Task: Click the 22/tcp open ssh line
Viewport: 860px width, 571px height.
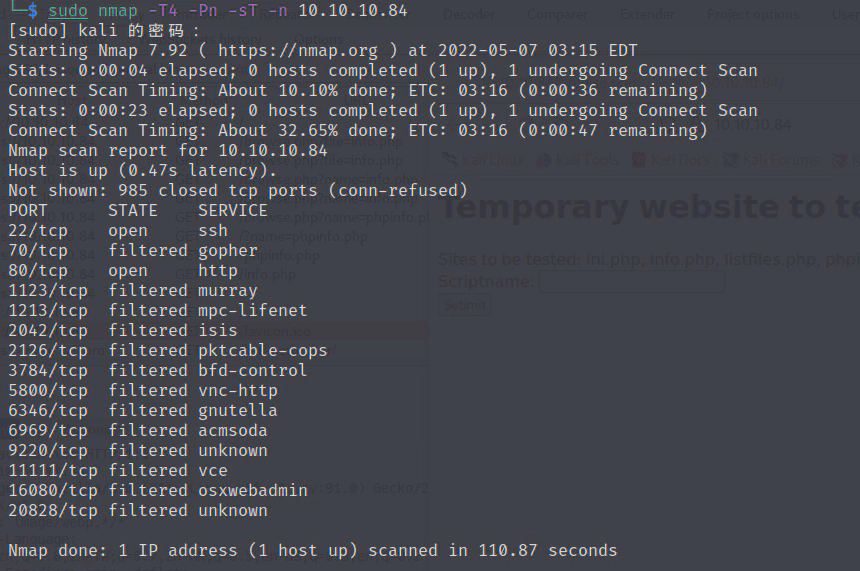Action: pyautogui.click(x=118, y=230)
